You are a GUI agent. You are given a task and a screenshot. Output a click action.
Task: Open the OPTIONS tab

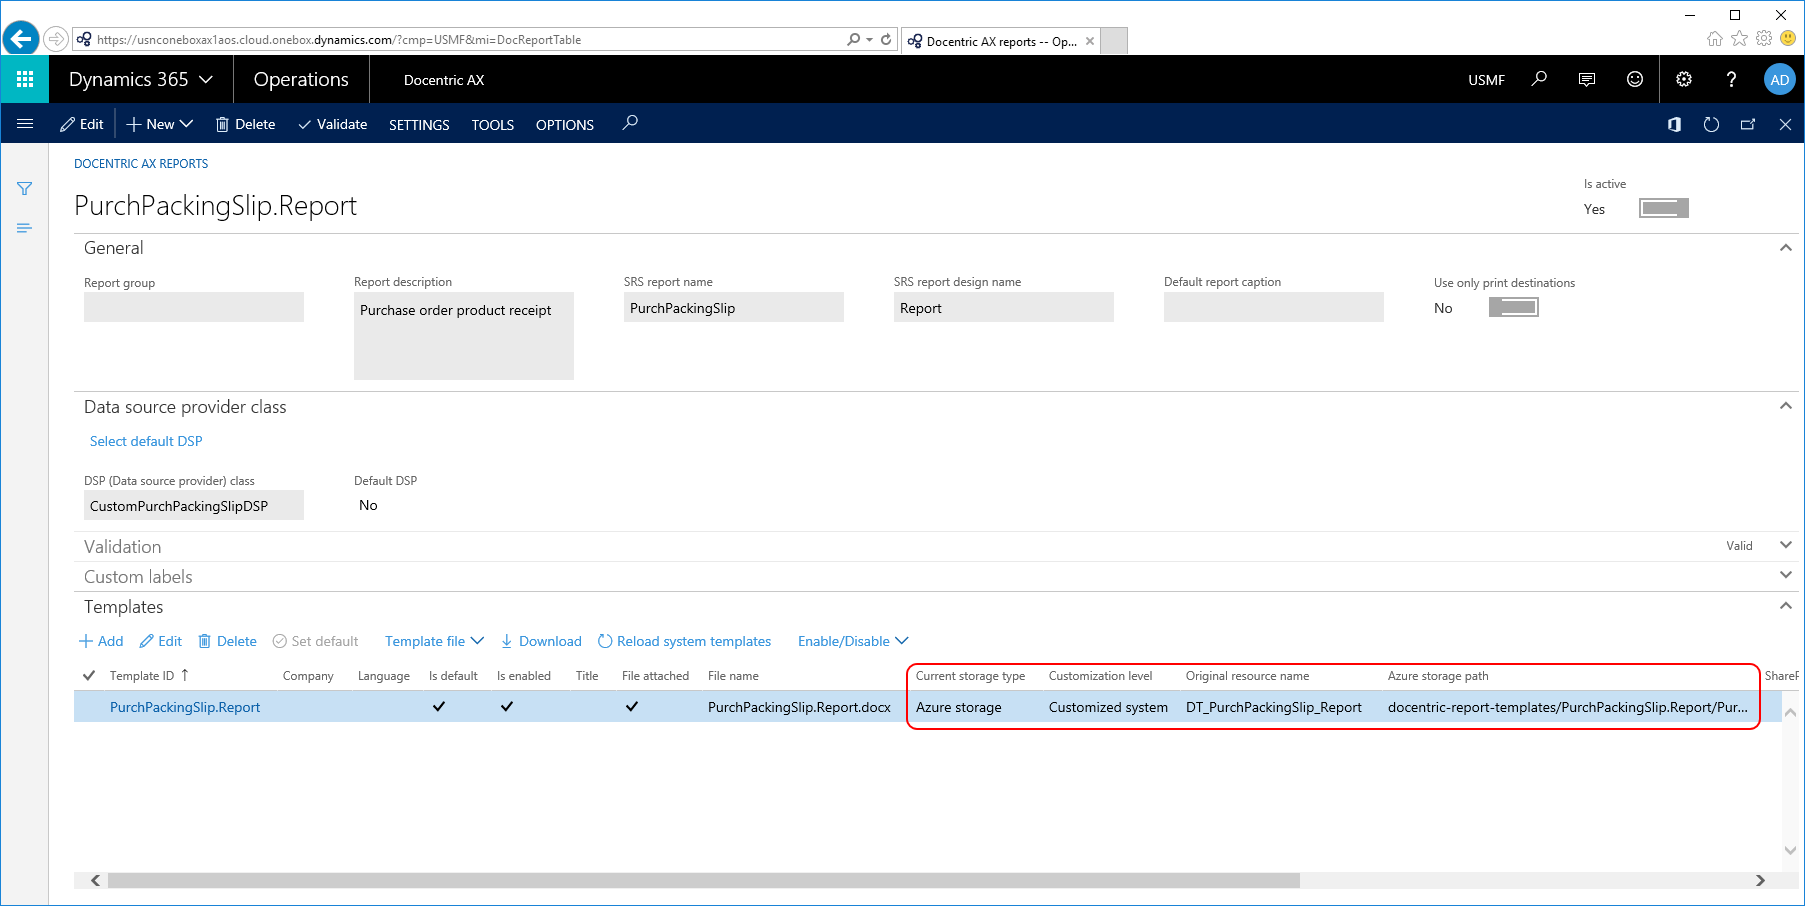pos(565,125)
